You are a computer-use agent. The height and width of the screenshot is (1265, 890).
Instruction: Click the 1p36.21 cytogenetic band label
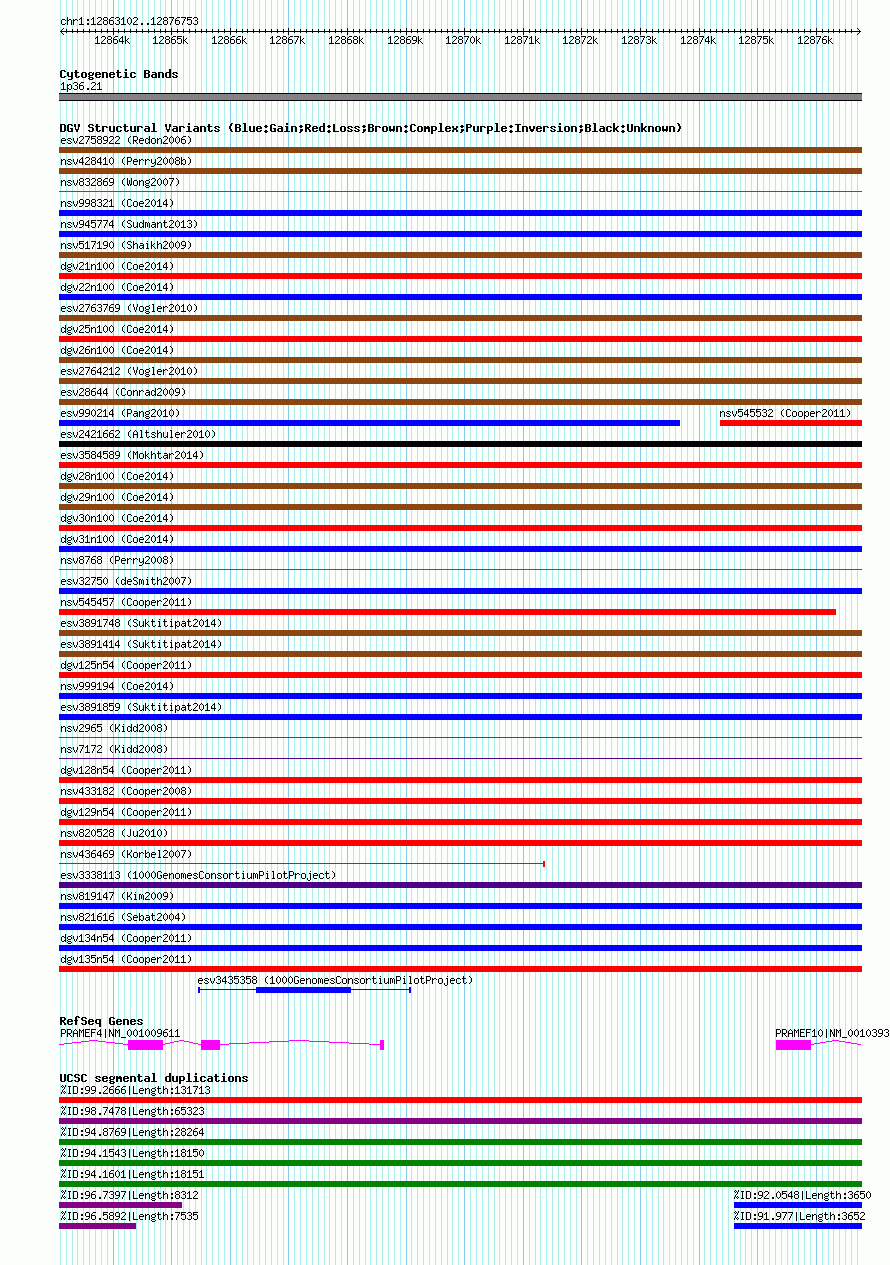point(81,86)
